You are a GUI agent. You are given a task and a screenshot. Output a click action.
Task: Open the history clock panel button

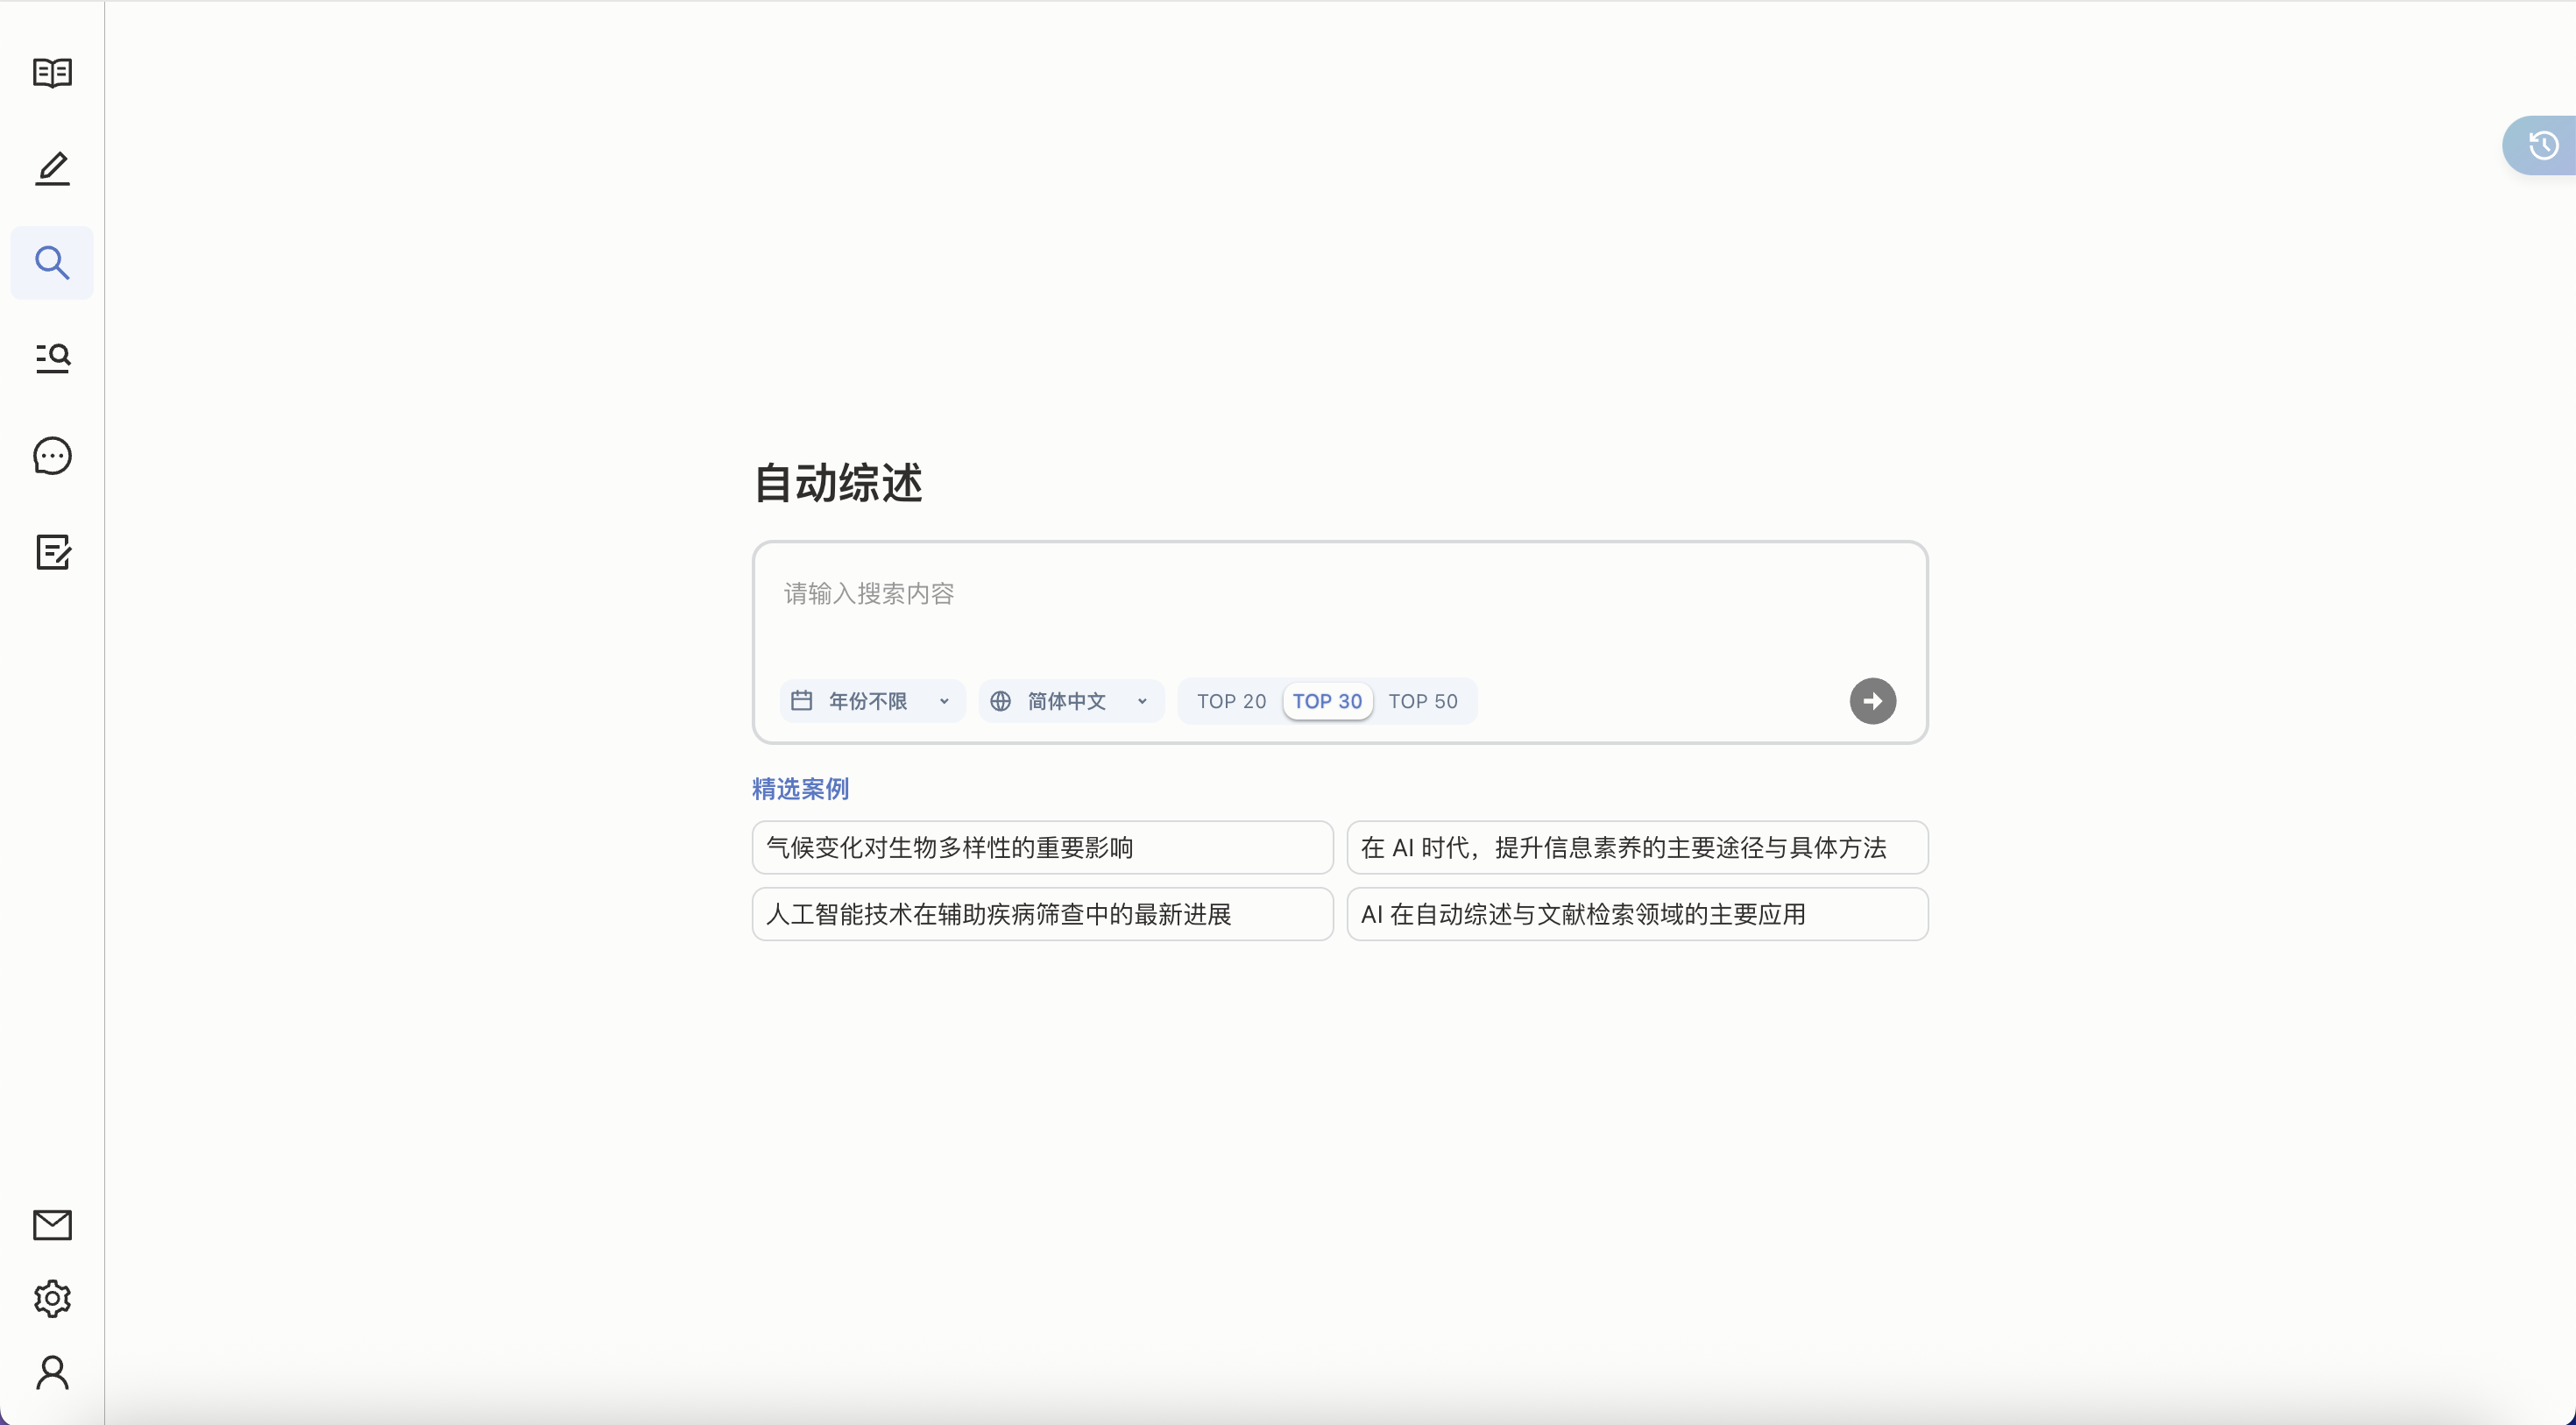click(2540, 146)
